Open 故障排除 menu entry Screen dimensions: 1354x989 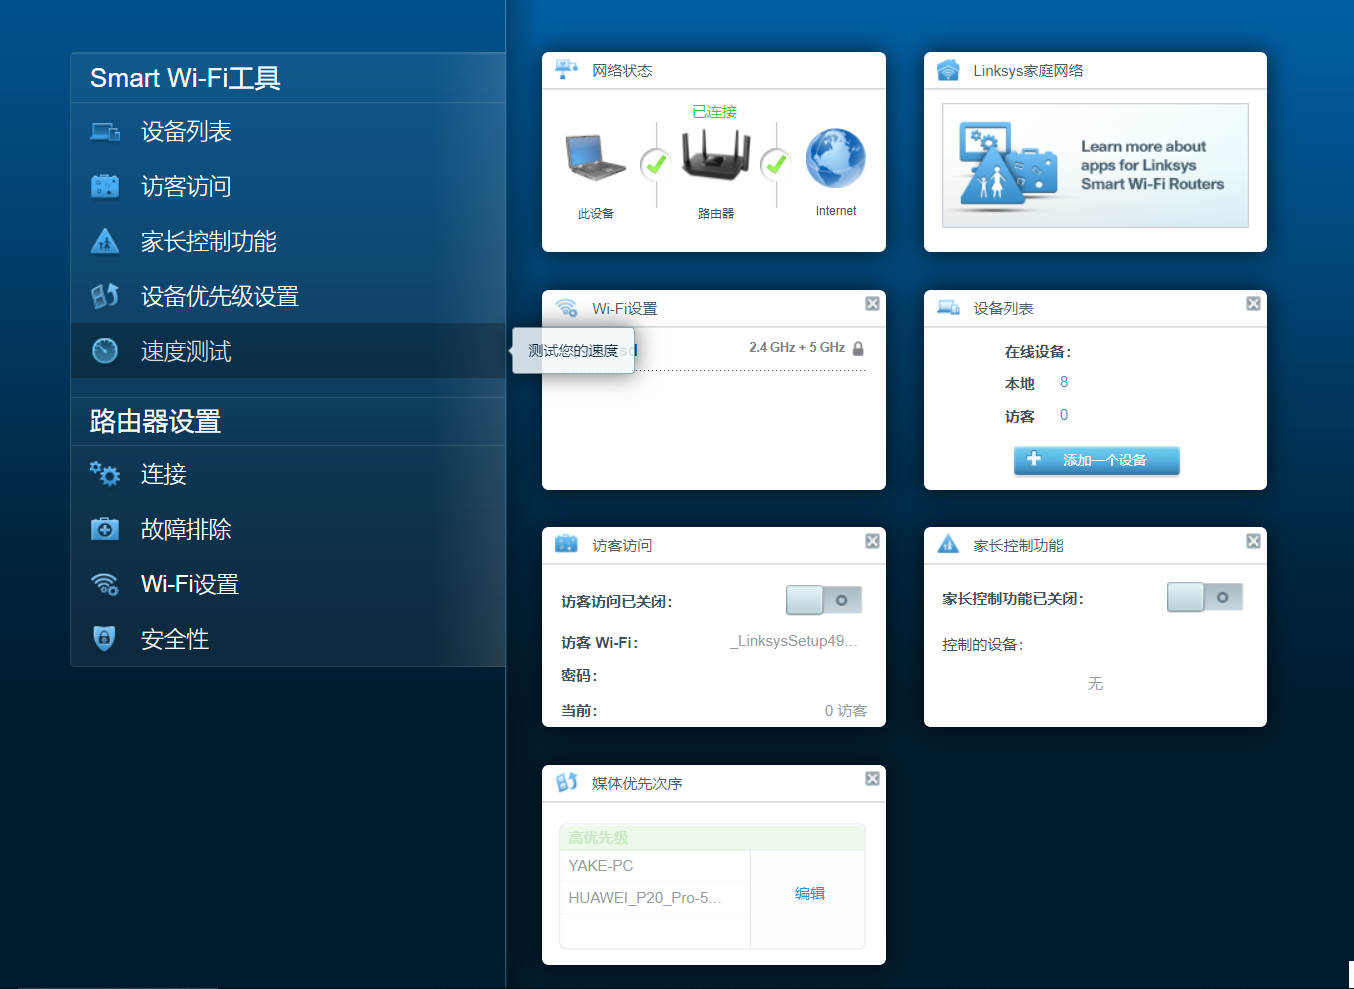tap(288, 529)
